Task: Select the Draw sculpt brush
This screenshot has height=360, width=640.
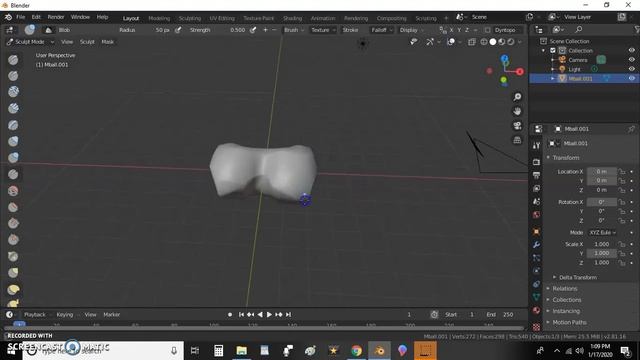Action: tap(13, 60)
